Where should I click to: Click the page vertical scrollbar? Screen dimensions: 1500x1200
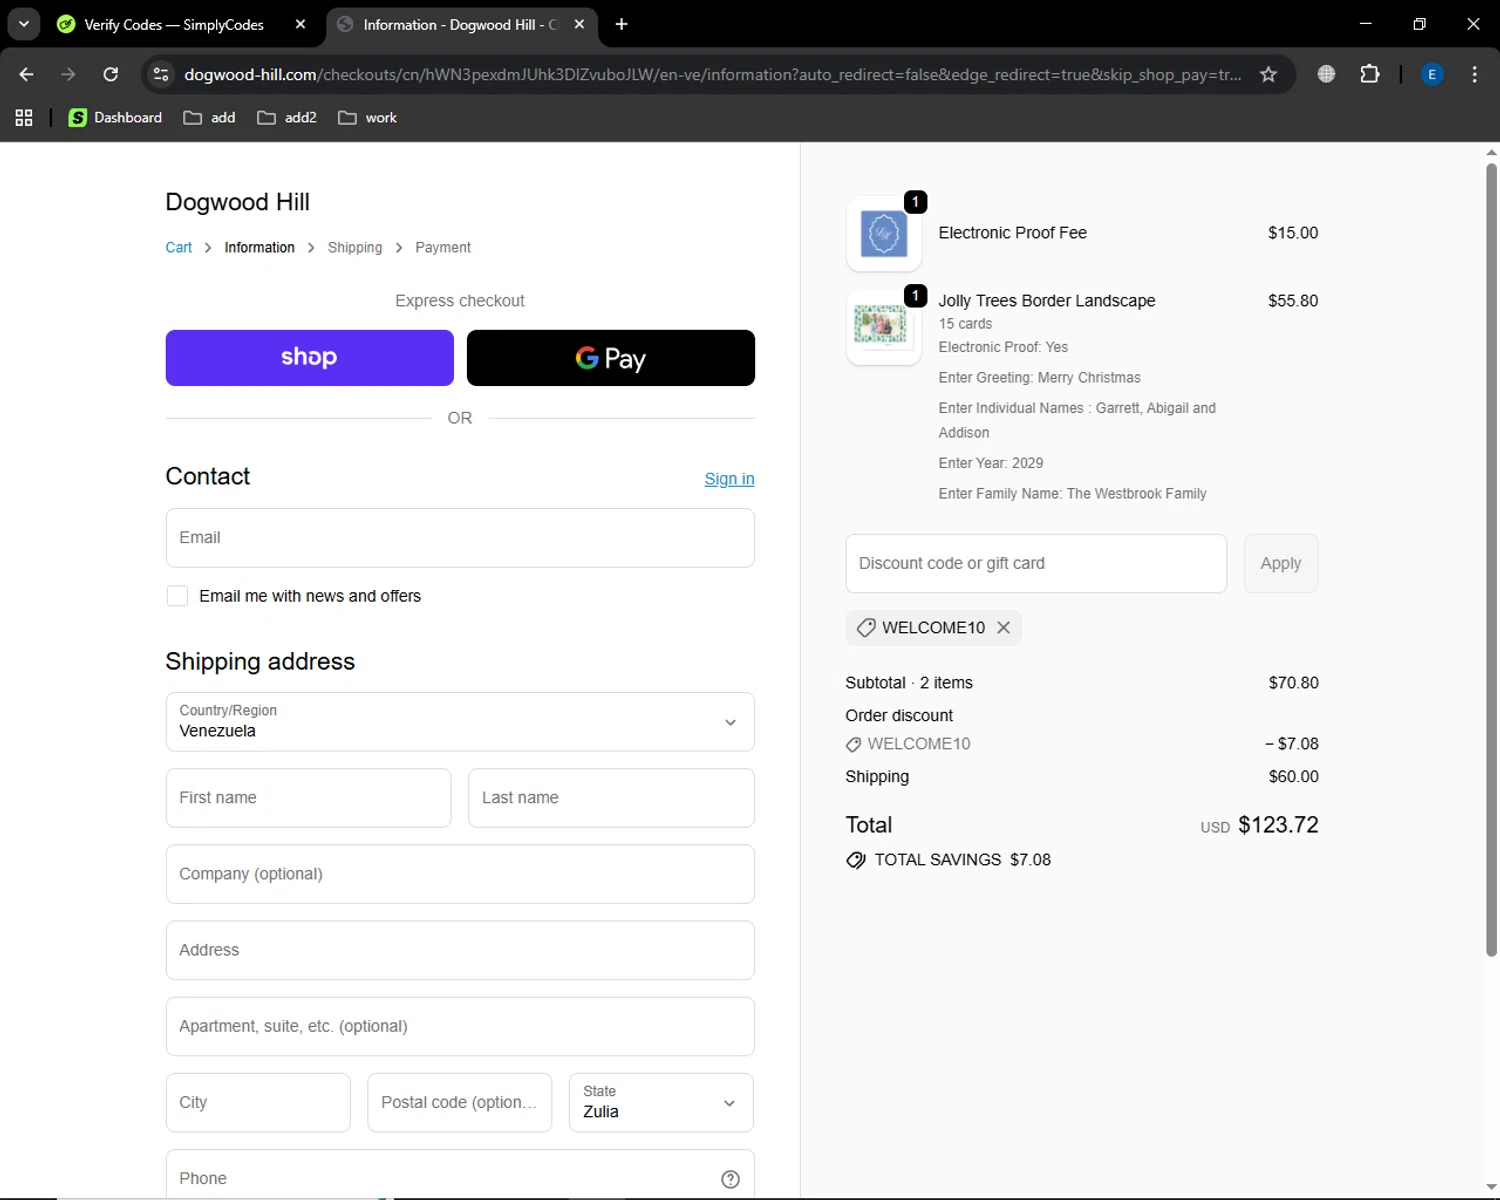1491,560
